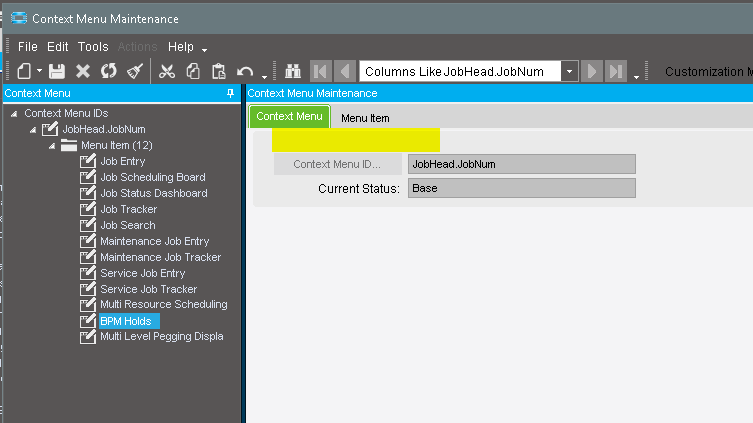This screenshot has height=423, width=753.
Task: Select Multi Resource Scheduling tree item
Action: 164,304
